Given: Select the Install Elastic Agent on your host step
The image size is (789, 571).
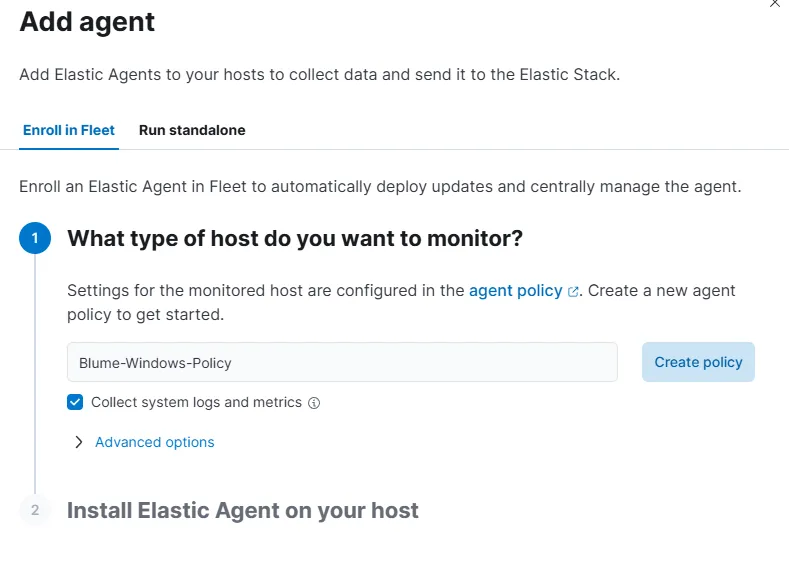Looking at the screenshot, I should (x=243, y=510).
